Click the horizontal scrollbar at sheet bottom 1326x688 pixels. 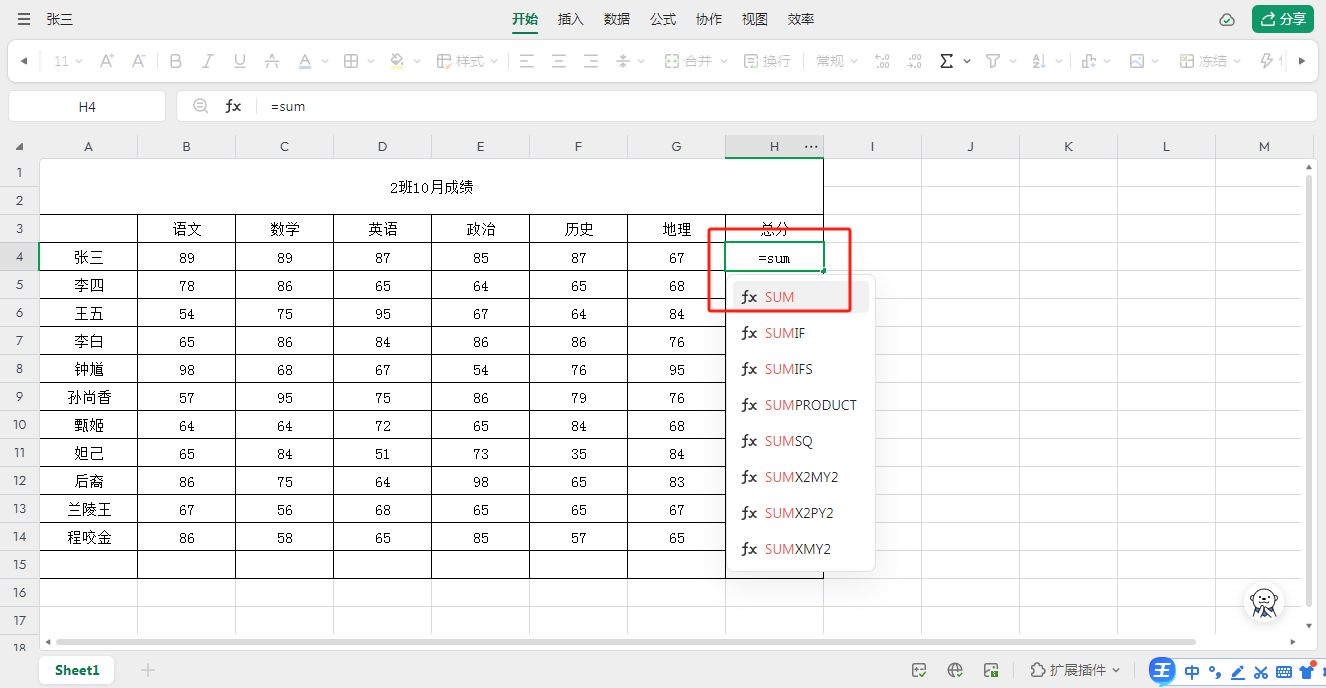pos(625,641)
